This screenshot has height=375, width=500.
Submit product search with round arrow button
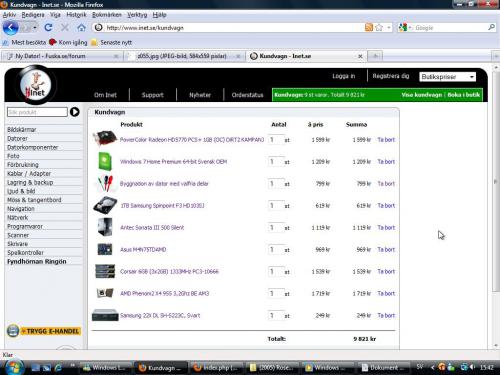(75, 112)
